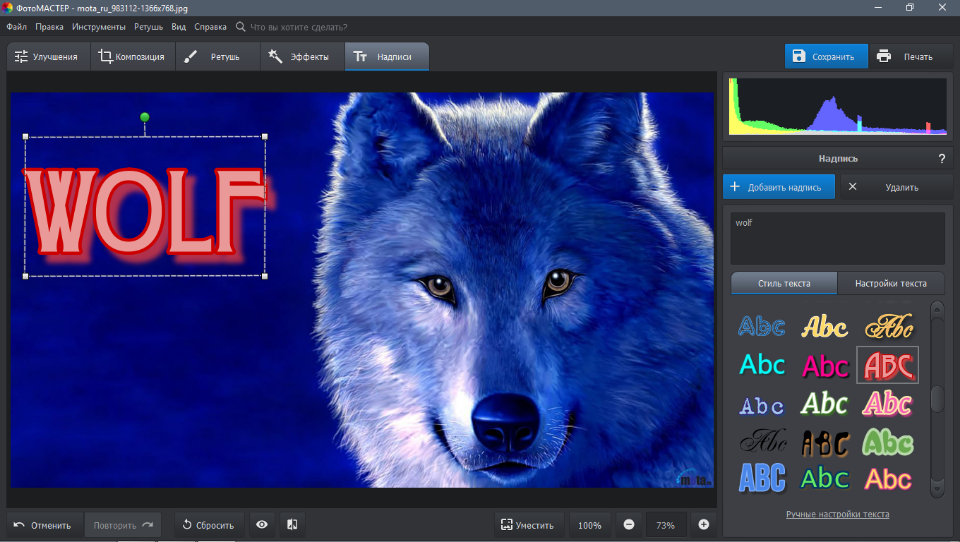Screen dimensions: 960x542
Task: Add new caption with Добавить надпись
Action: (x=778, y=187)
